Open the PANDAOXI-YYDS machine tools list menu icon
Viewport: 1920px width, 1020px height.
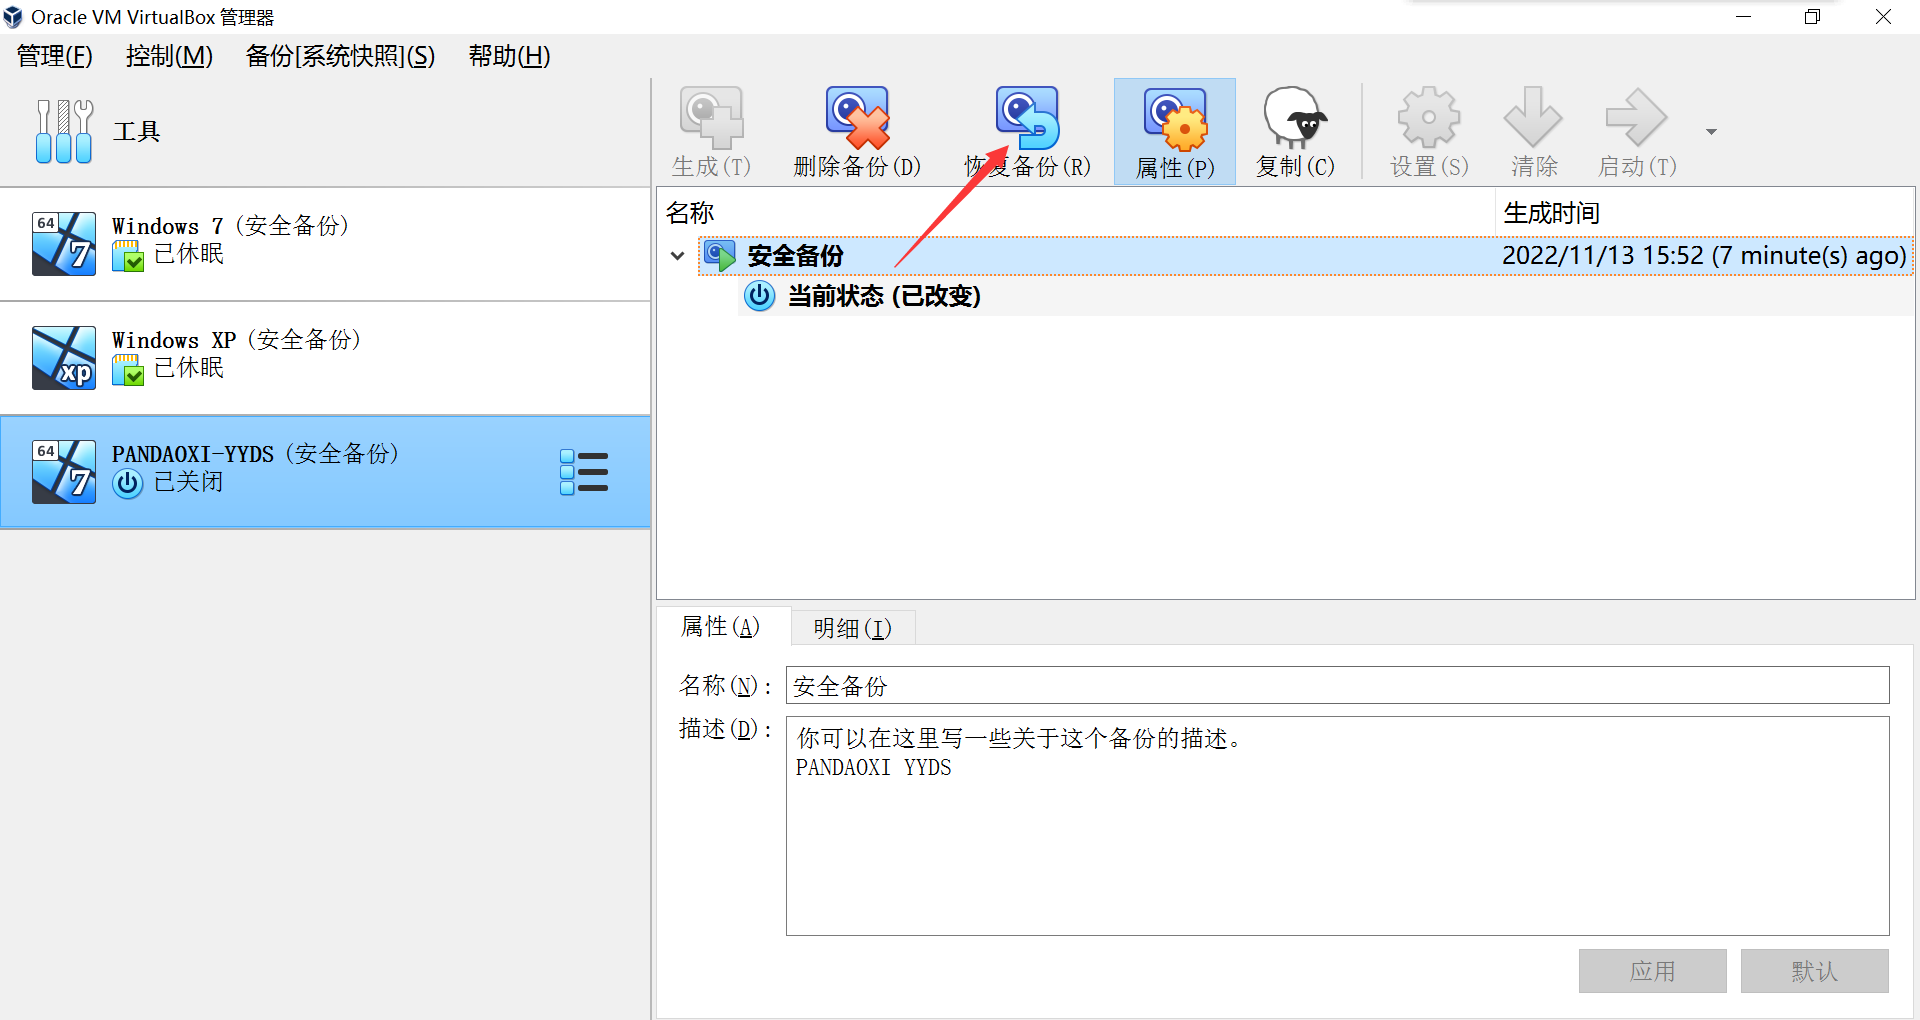(x=584, y=471)
